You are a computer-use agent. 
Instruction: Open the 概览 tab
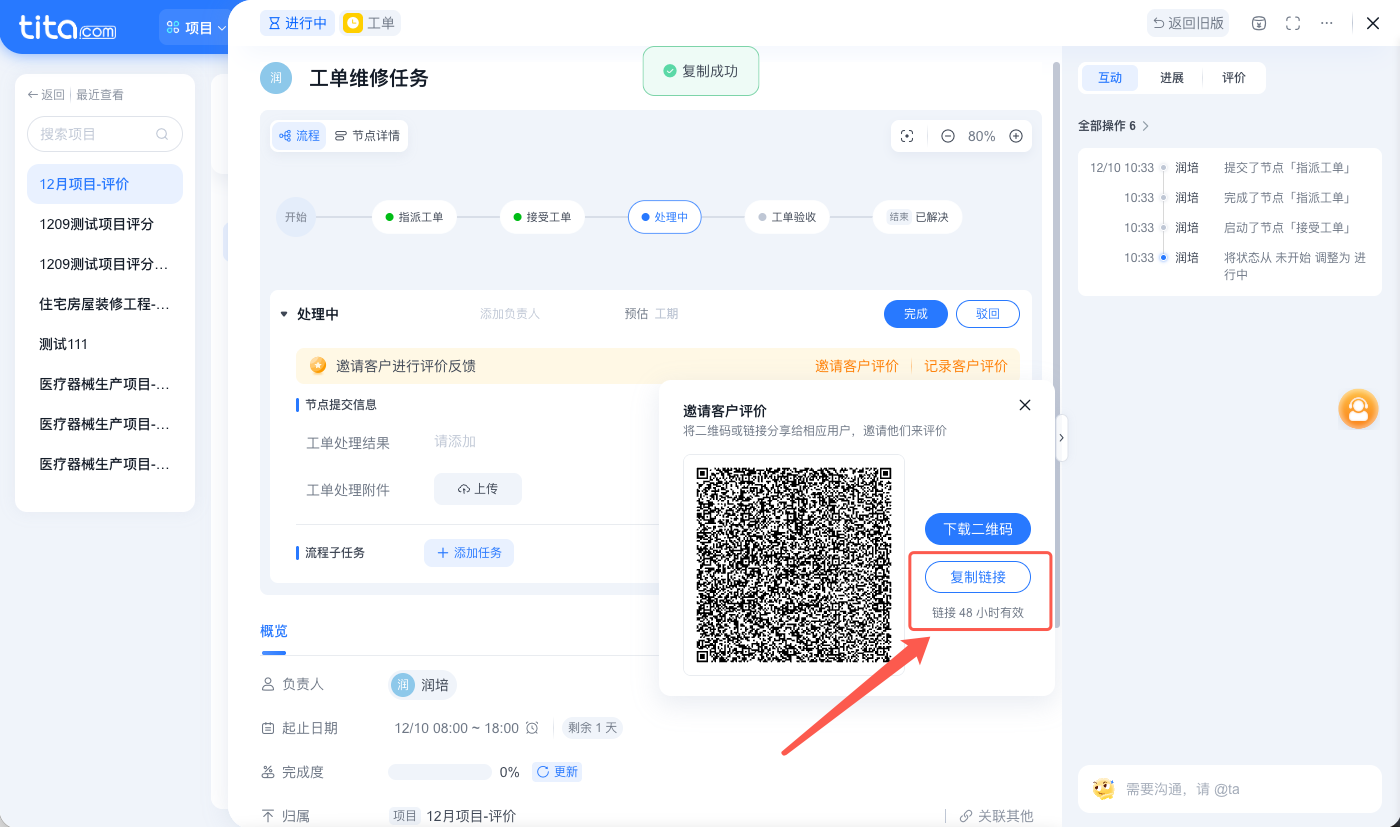pos(274,631)
